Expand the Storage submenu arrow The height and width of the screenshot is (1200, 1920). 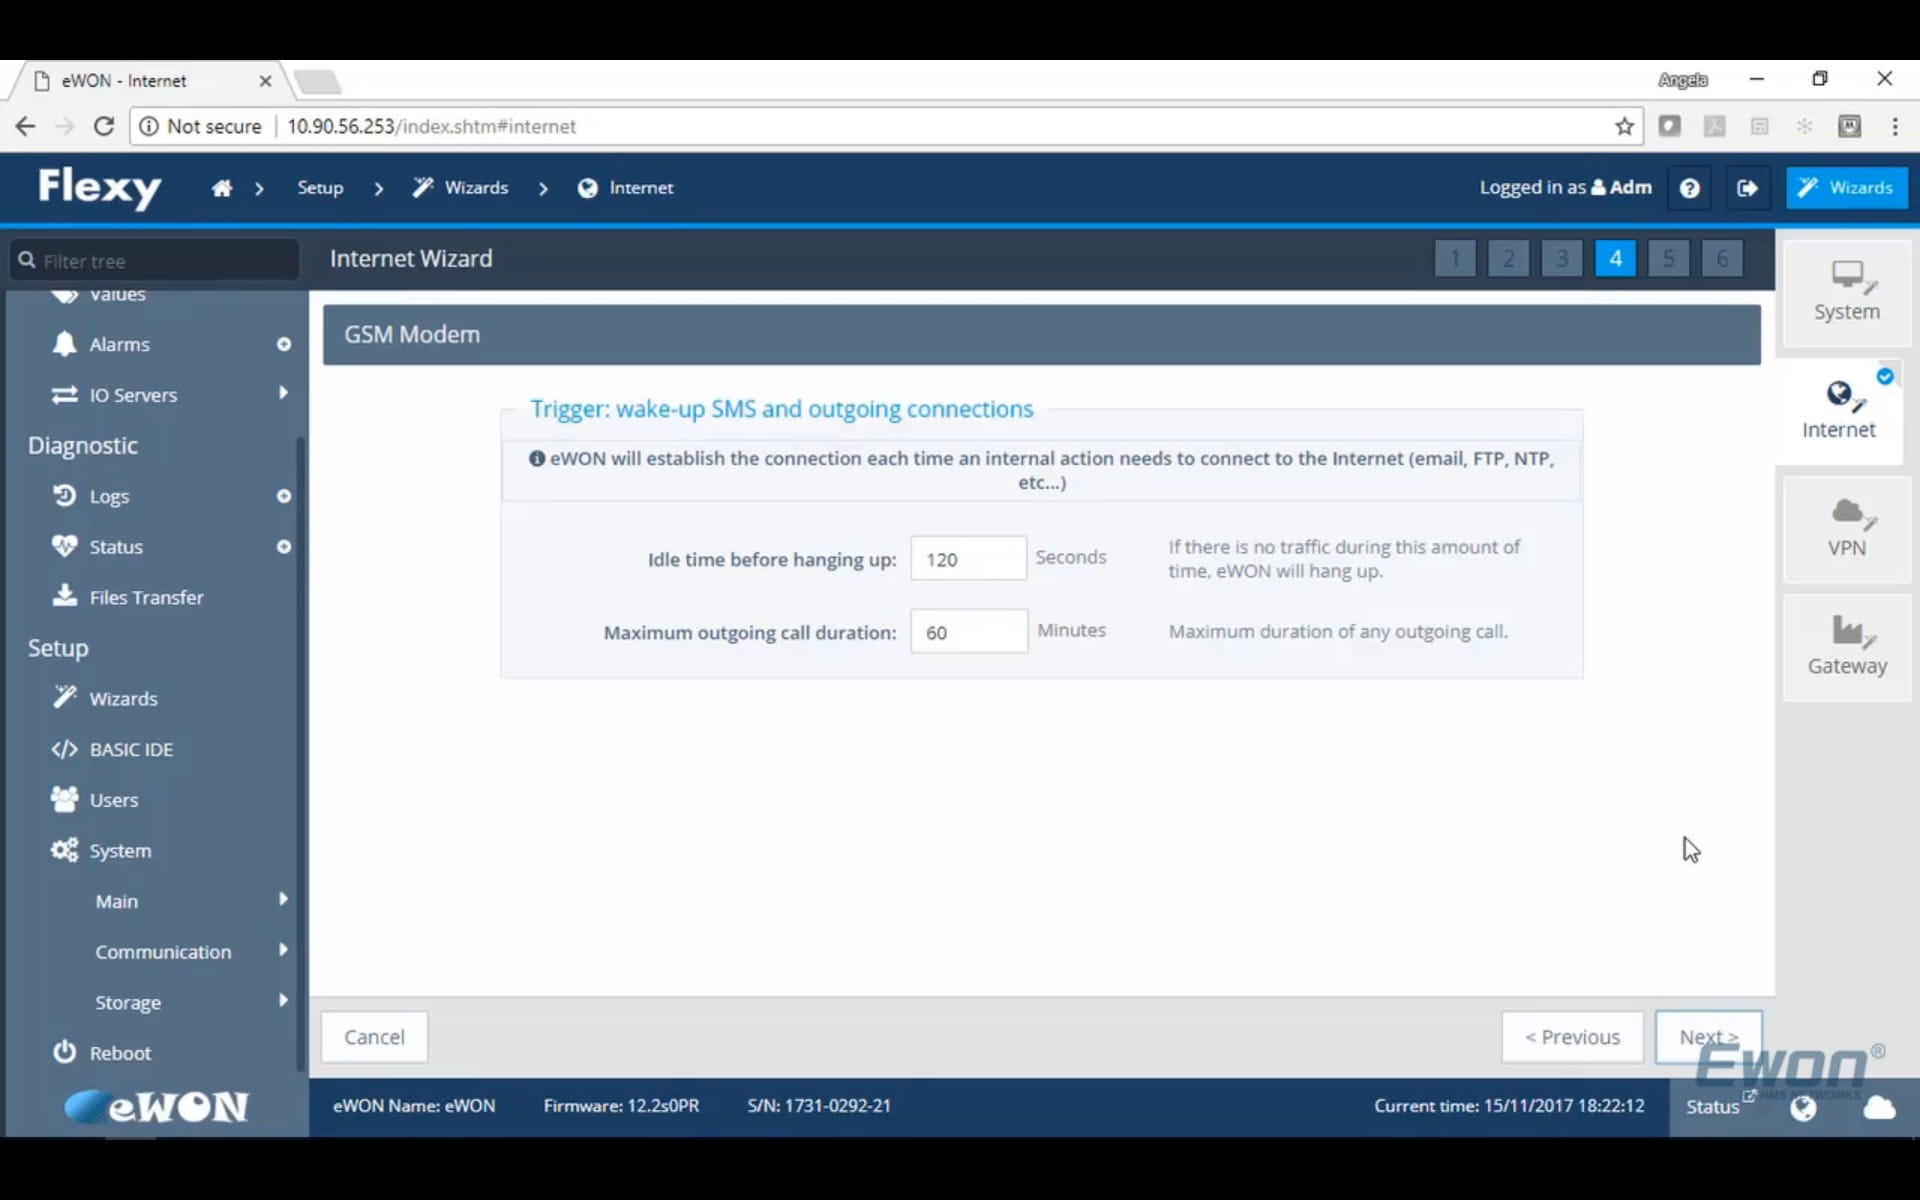pyautogui.click(x=284, y=1000)
